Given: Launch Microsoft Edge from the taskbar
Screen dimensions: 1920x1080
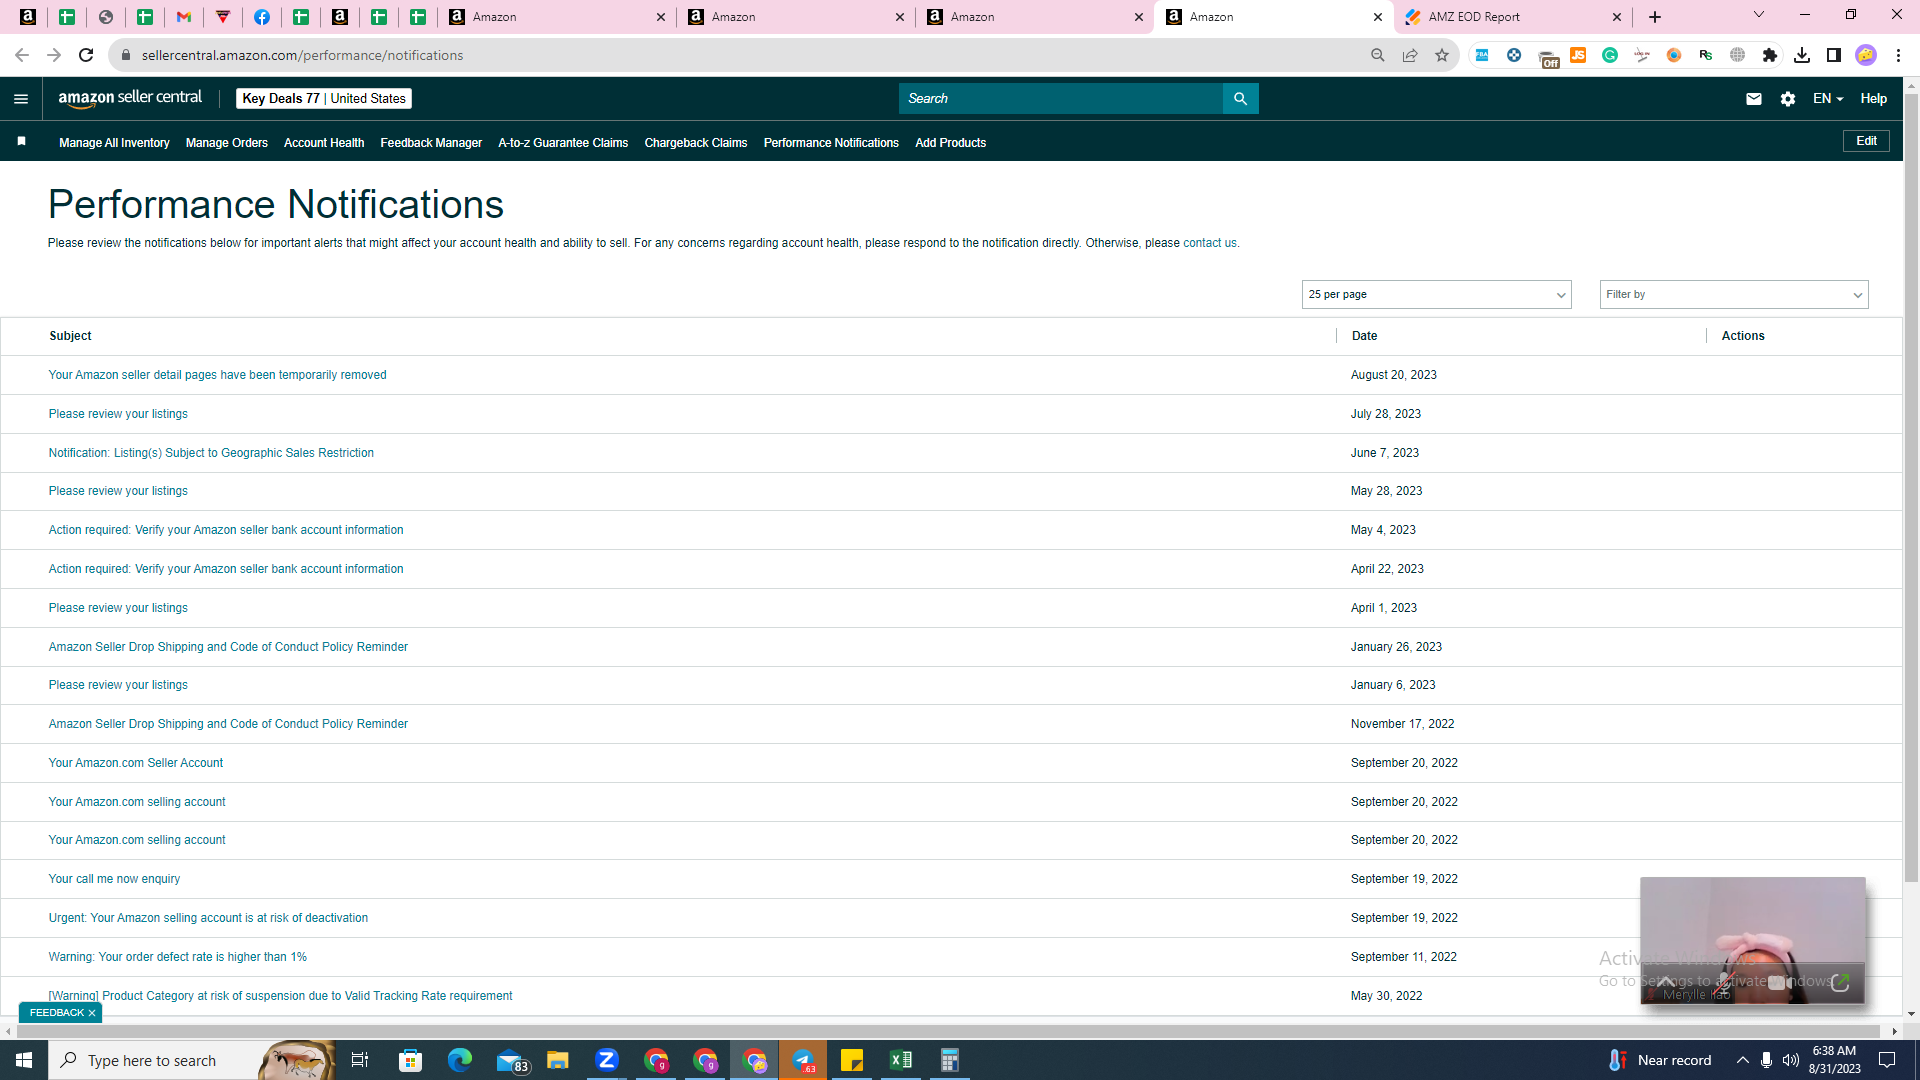Looking at the screenshot, I should point(460,1060).
